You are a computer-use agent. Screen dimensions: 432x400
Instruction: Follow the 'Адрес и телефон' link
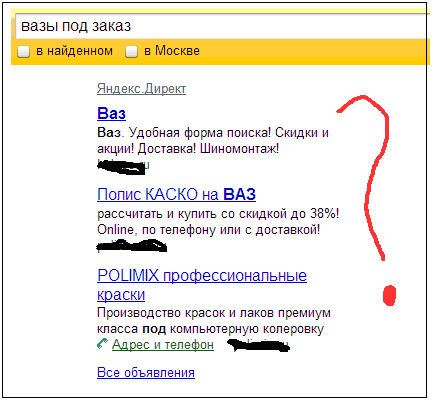pyautogui.click(x=163, y=344)
